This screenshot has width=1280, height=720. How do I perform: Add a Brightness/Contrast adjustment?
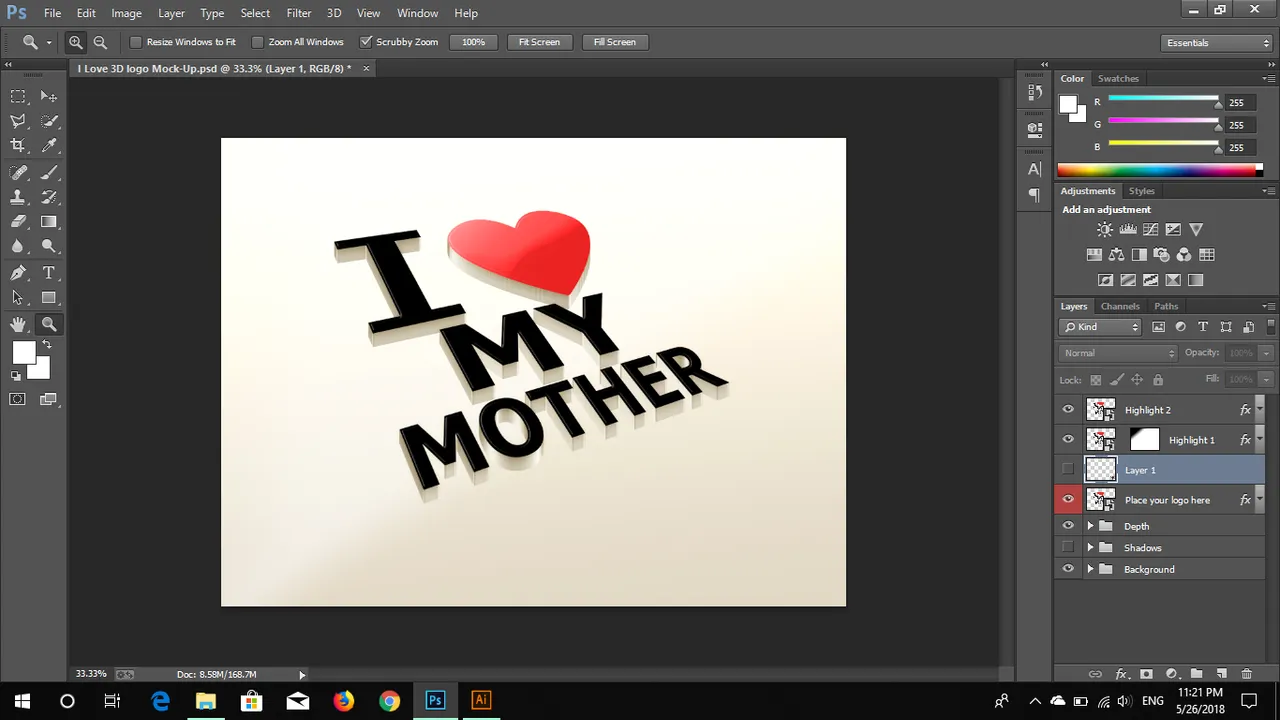click(x=1105, y=229)
